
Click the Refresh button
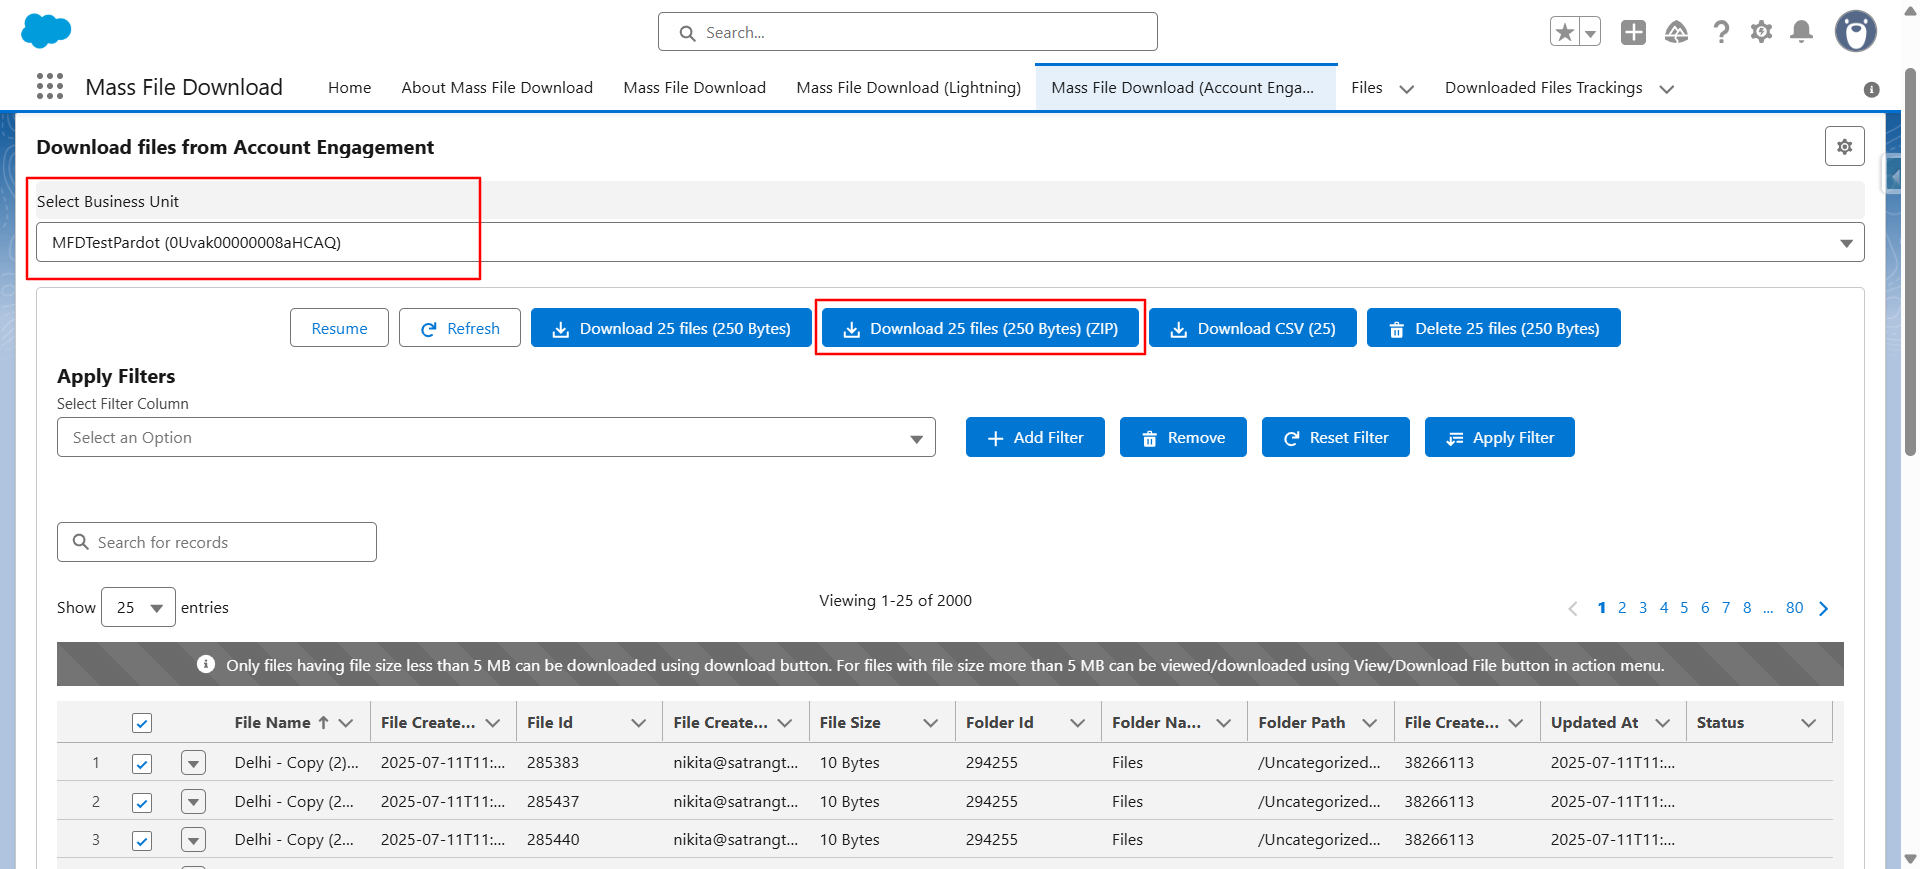[460, 328]
